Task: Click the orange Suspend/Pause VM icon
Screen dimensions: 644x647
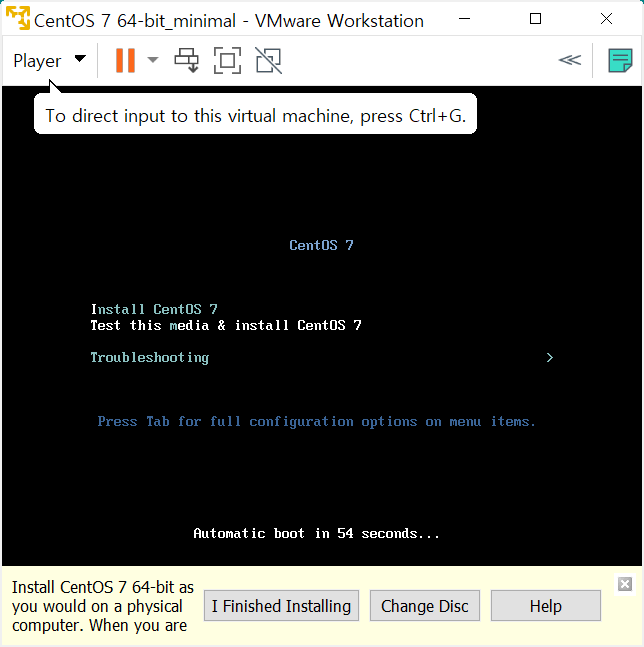Action: (x=125, y=61)
